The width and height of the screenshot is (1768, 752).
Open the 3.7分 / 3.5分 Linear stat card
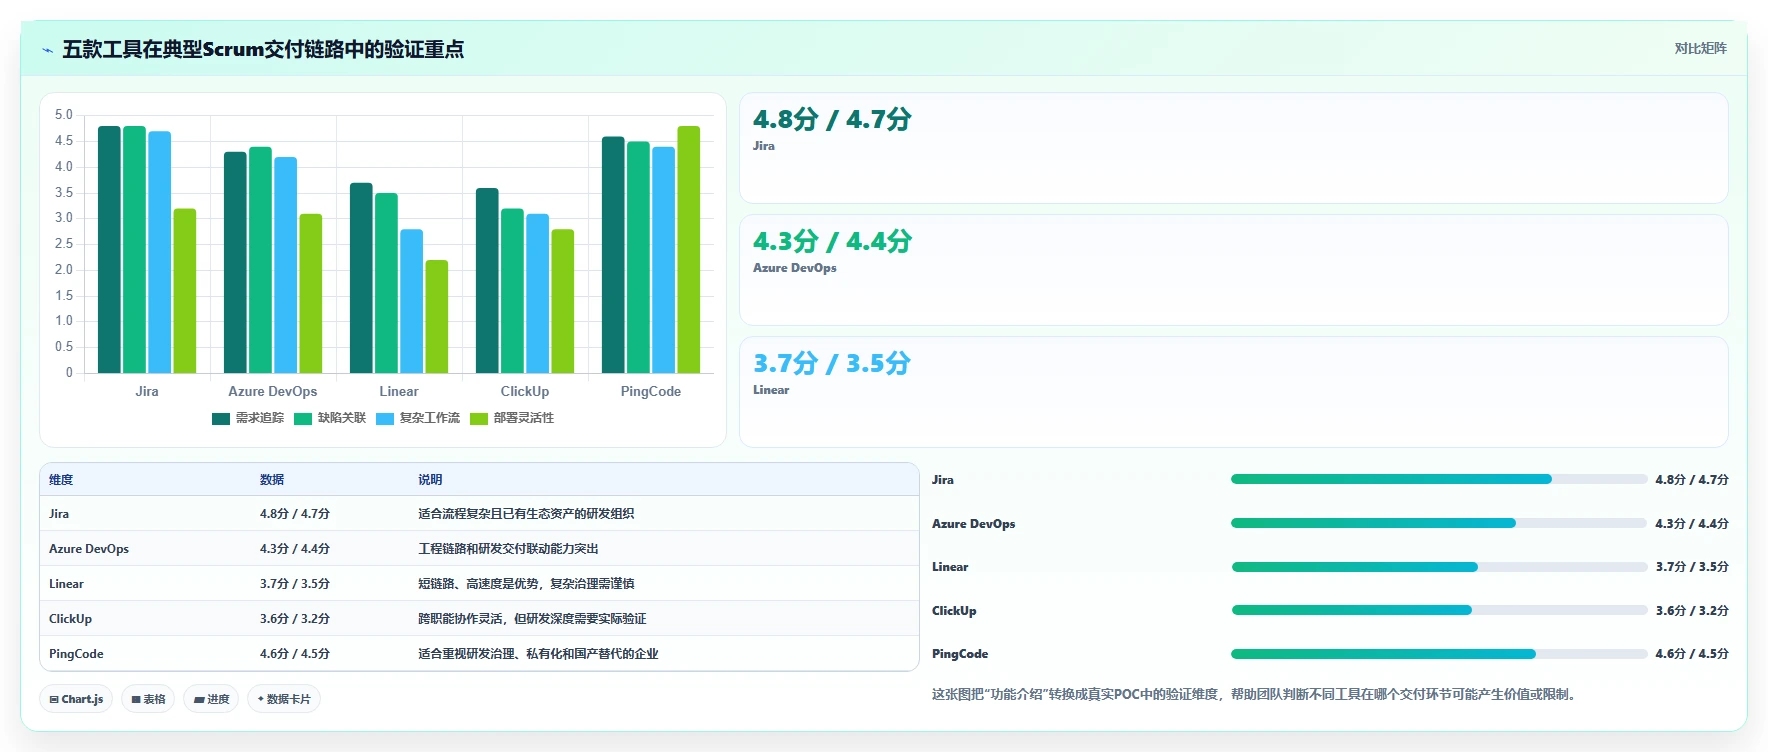1234,392
